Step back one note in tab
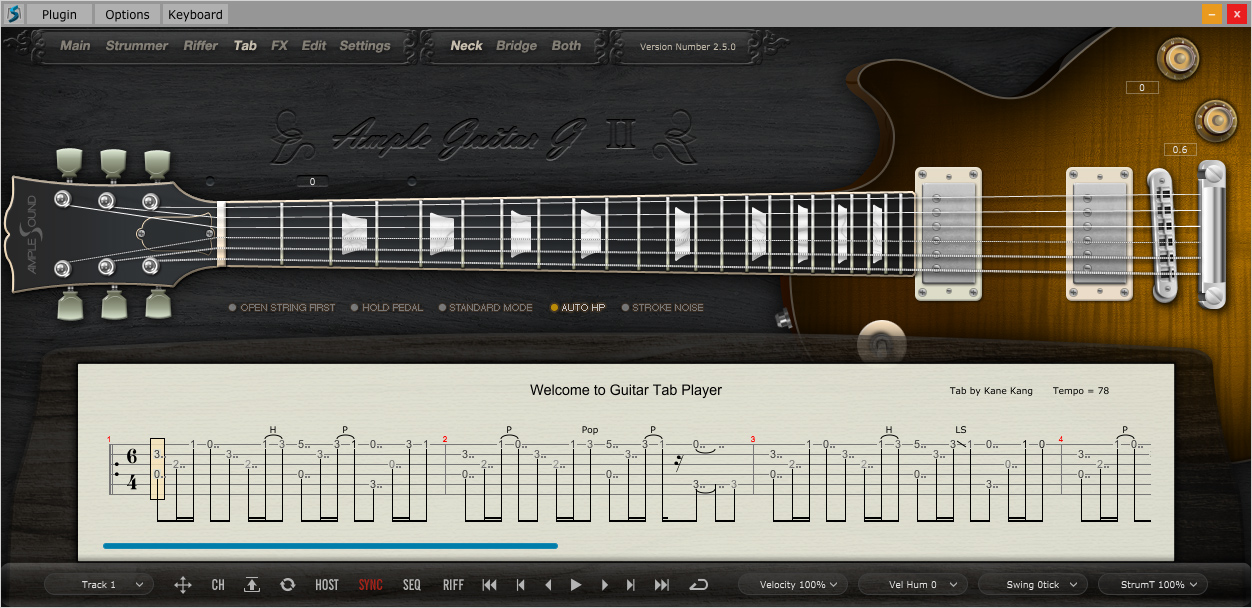 pos(548,585)
